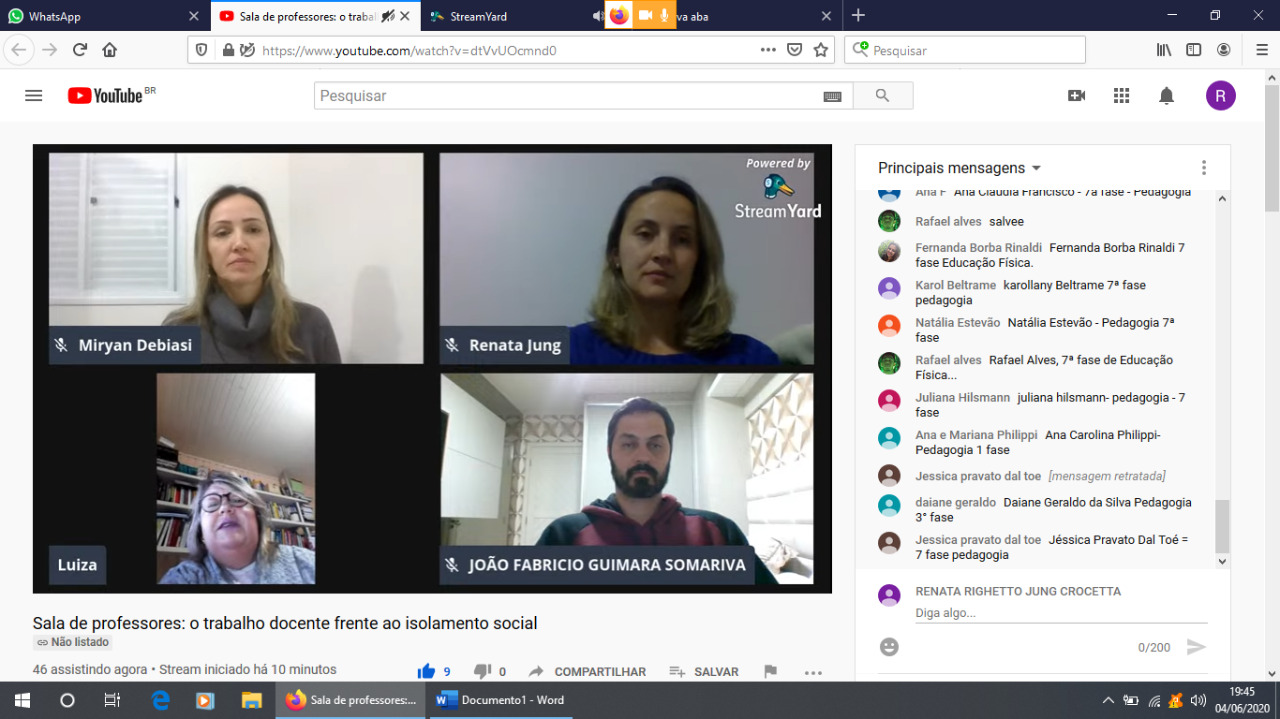The image size is (1280, 719).
Task: Dislike the video with thumbs down
Action: pyautogui.click(x=483, y=672)
